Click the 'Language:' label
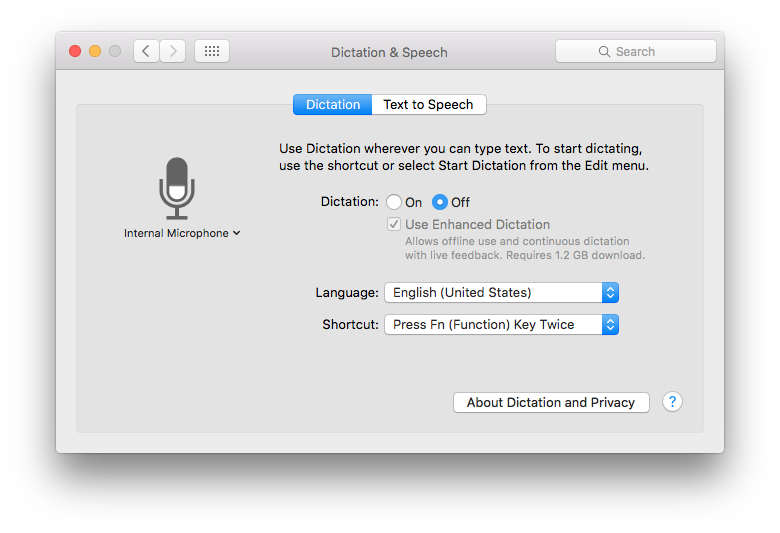This screenshot has width=780, height=533. coord(347,293)
